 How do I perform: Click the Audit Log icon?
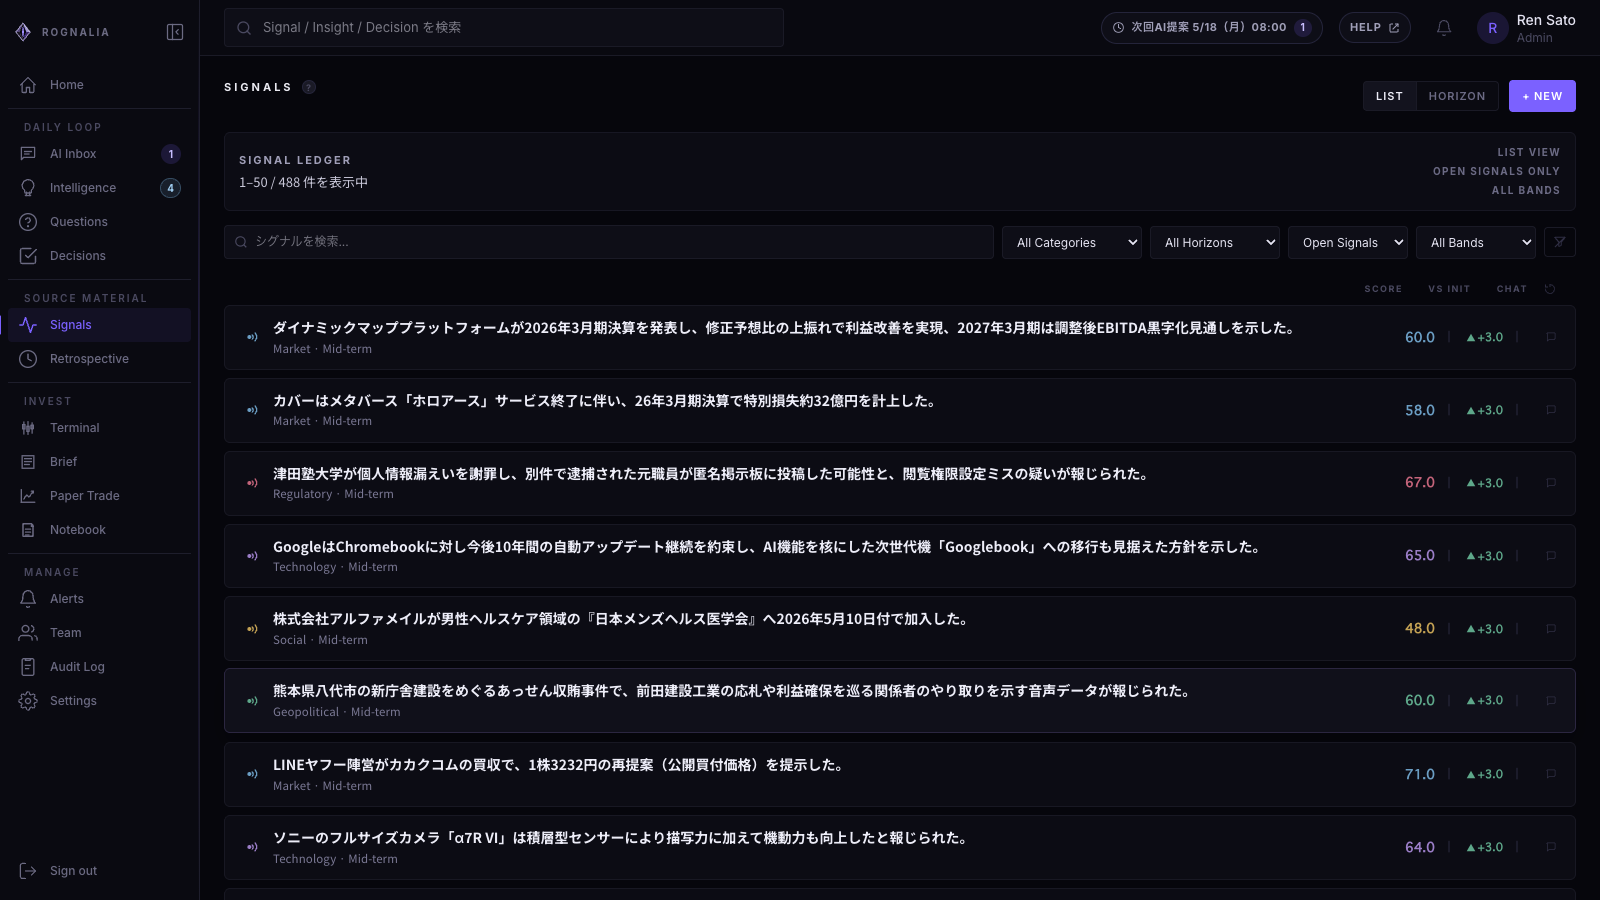click(28, 667)
